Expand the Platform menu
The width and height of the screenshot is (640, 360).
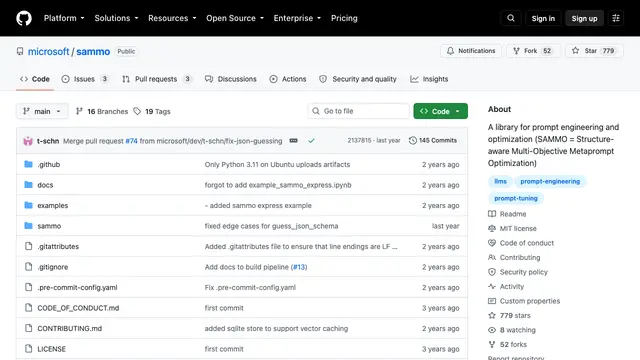(64, 18)
